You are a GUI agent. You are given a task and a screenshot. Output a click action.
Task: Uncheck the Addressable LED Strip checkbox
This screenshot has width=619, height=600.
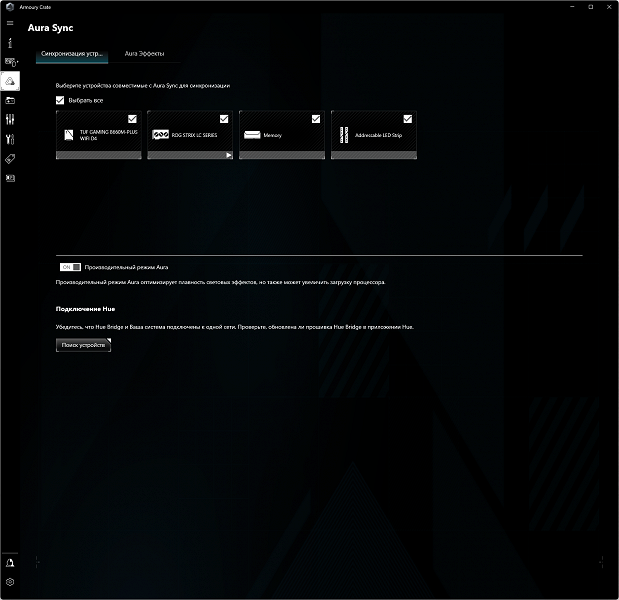[408, 119]
